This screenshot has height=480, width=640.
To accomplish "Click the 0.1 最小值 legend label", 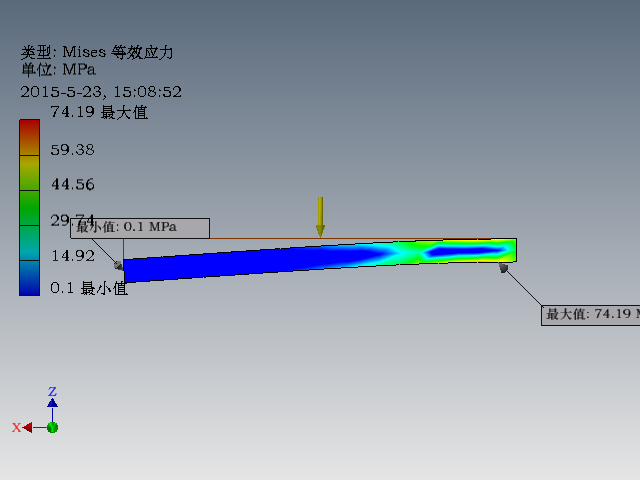I will [89, 288].
